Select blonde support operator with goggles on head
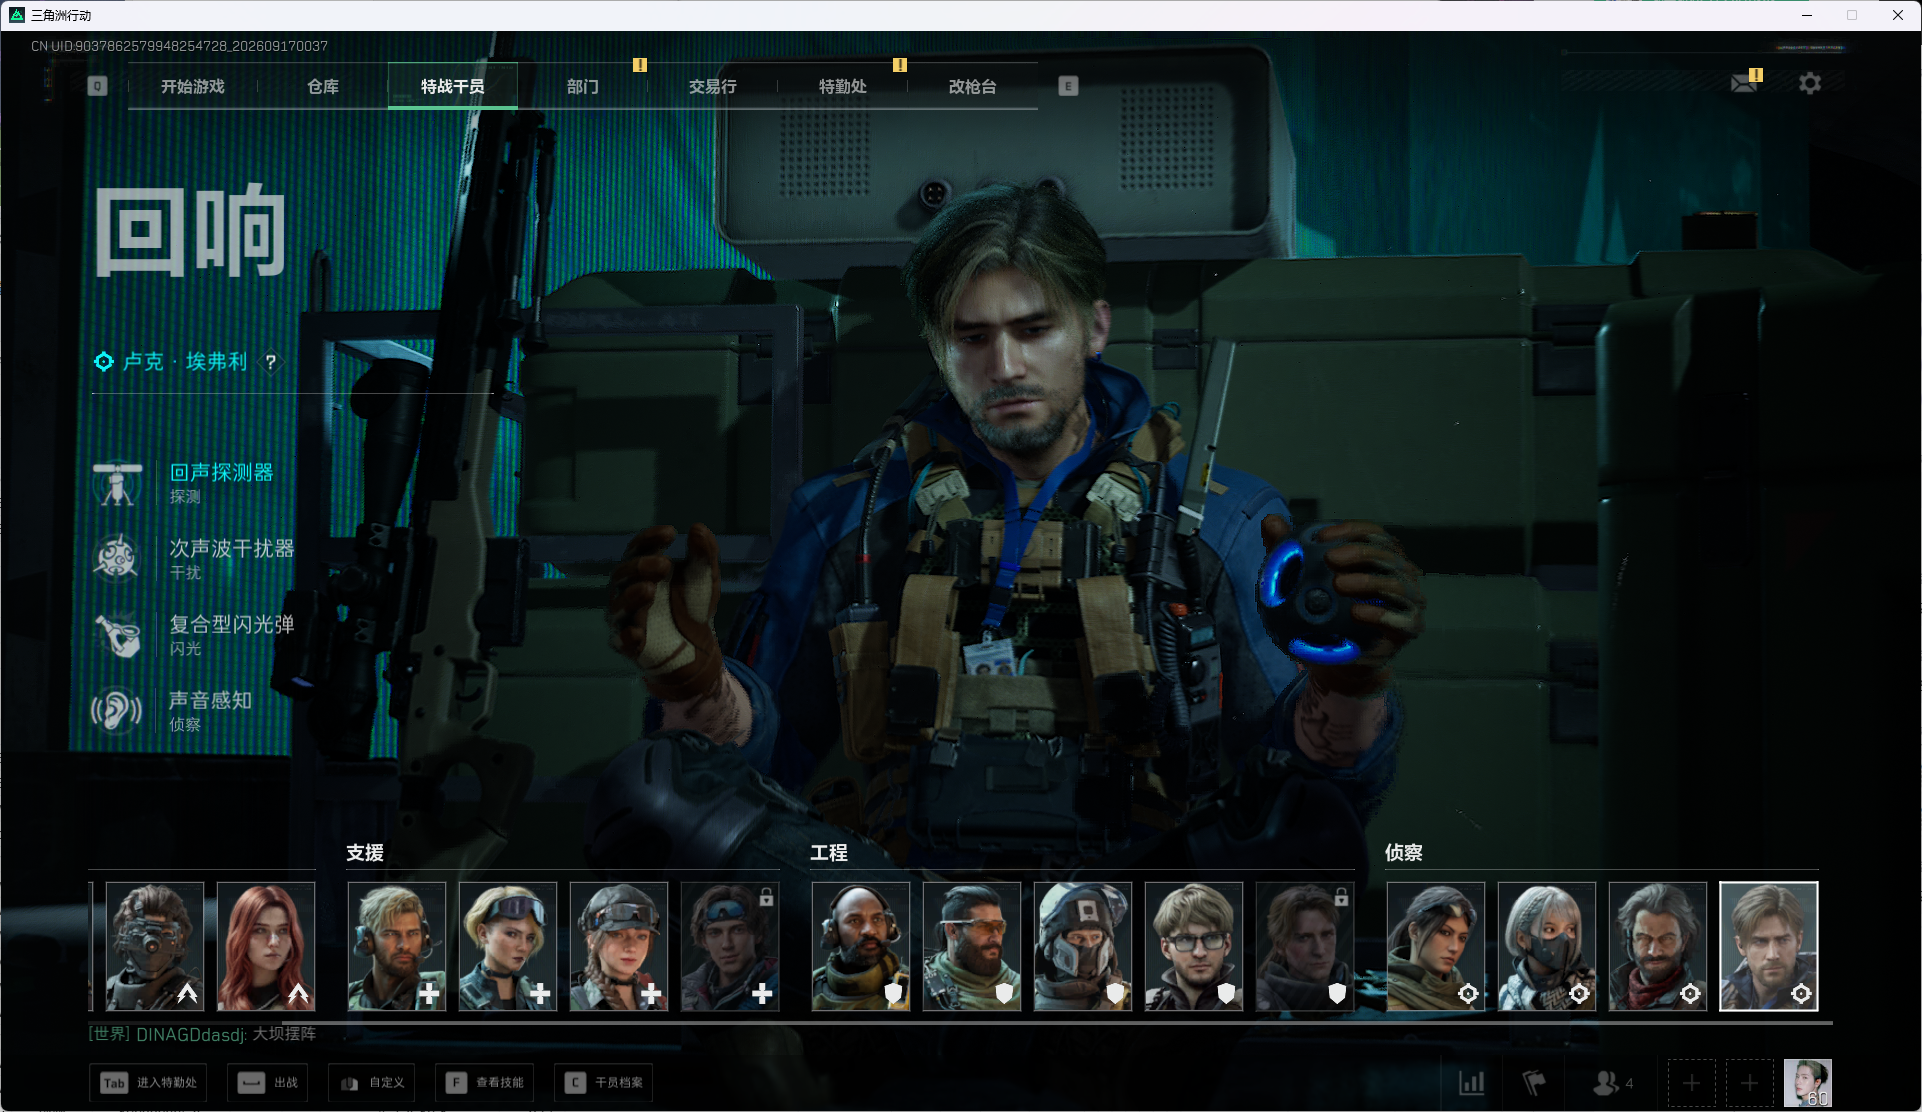The height and width of the screenshot is (1112, 1922). (508, 946)
